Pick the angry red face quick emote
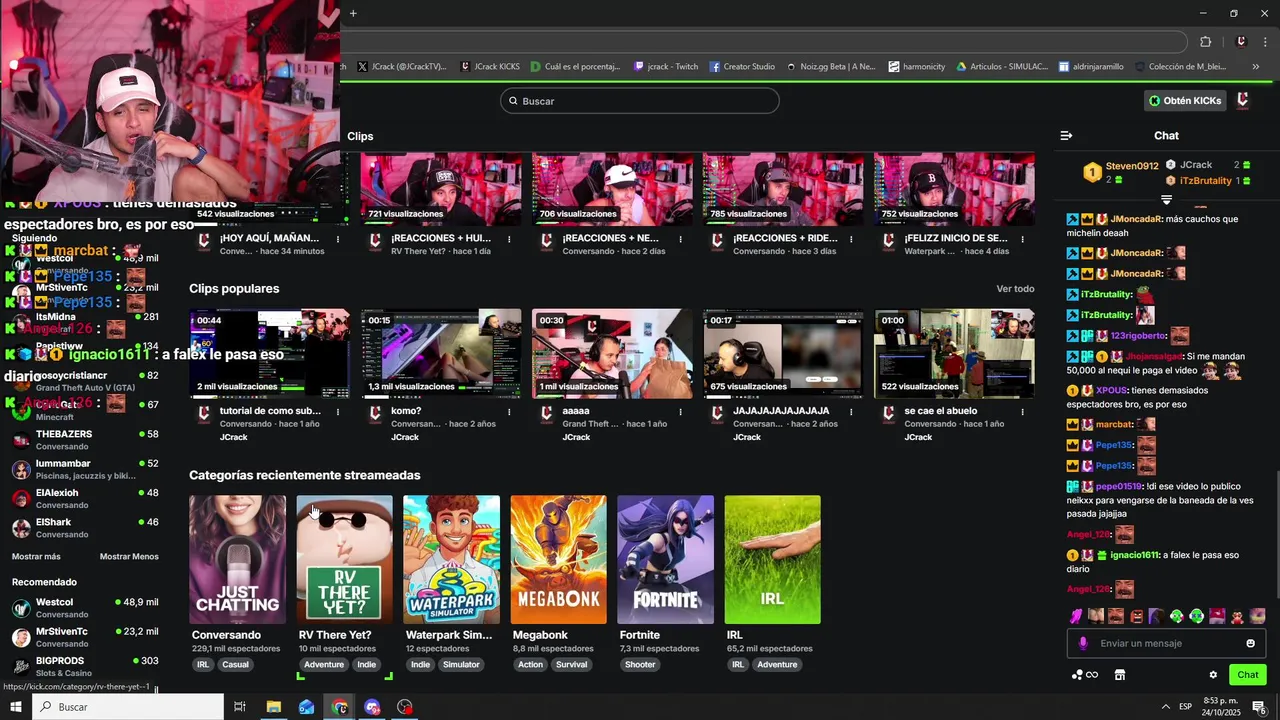The image size is (1280, 720). coord(1136,616)
